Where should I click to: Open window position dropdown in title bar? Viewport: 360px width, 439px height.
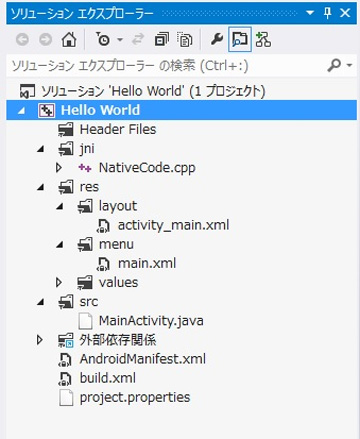pyautogui.click(x=310, y=13)
